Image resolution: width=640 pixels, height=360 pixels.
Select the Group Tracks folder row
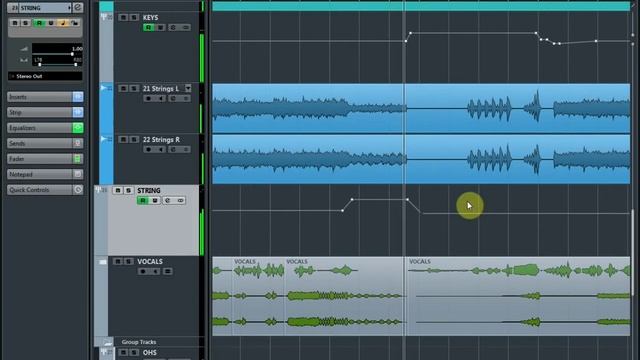coord(149,342)
